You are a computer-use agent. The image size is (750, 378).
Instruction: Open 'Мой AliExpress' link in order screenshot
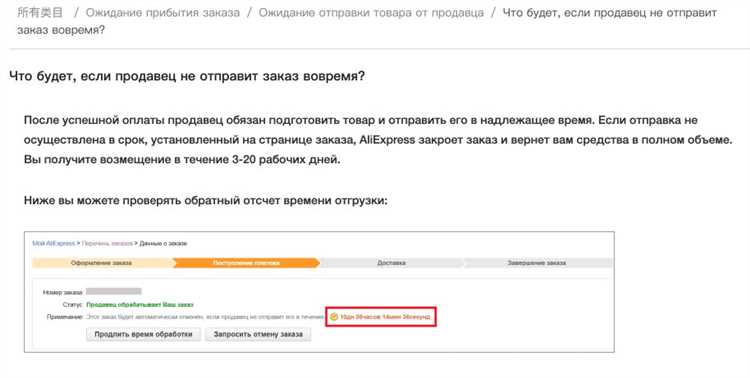coord(54,243)
